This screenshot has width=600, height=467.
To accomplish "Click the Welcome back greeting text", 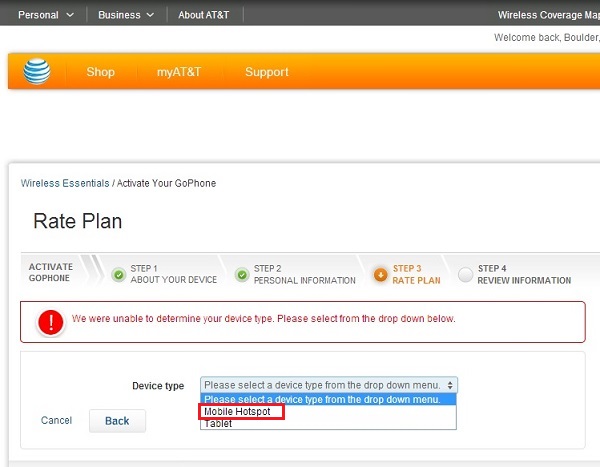I will 547,38.
